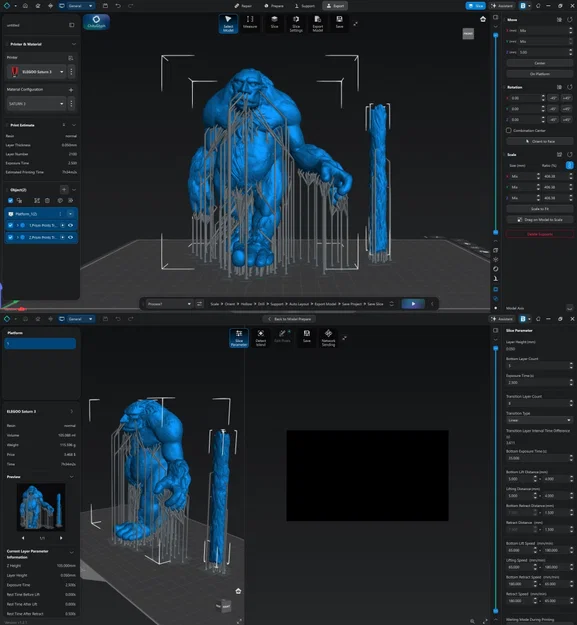
Task: Uncheck the first Prism model checkbox
Action: tap(10, 225)
